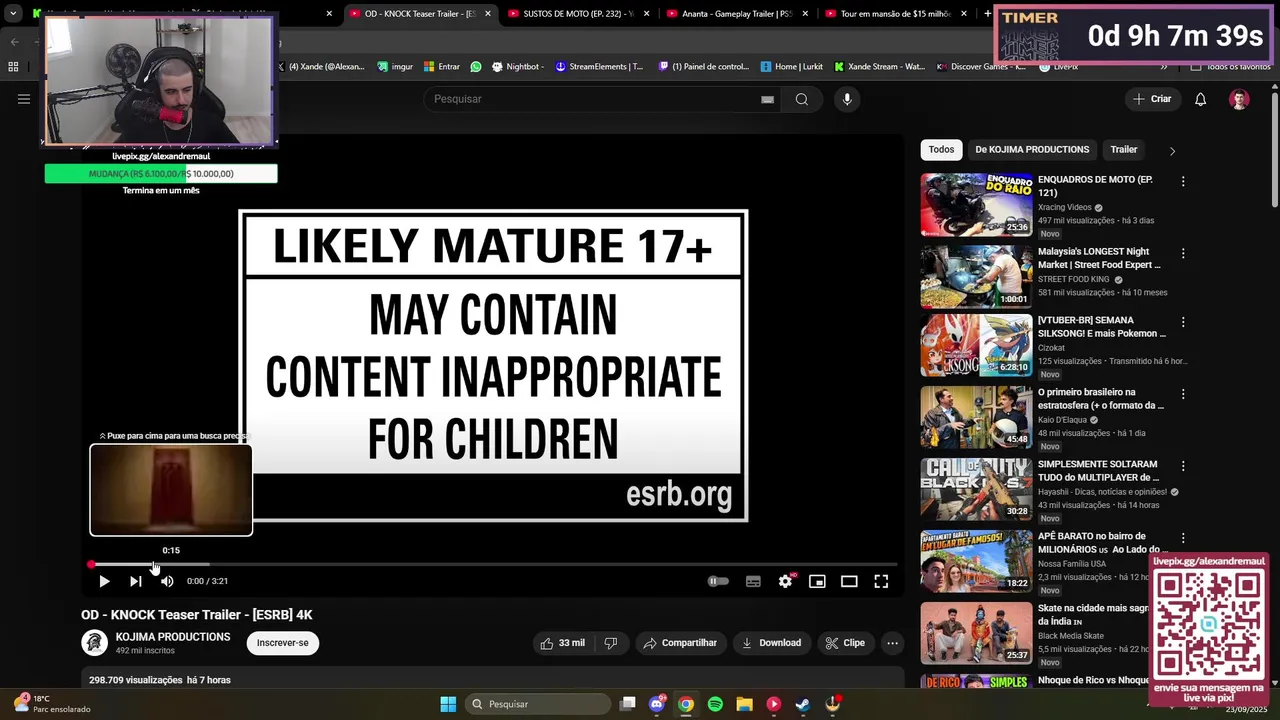This screenshot has width=1280, height=720.
Task: Open more actions menu below video
Action: point(892,643)
